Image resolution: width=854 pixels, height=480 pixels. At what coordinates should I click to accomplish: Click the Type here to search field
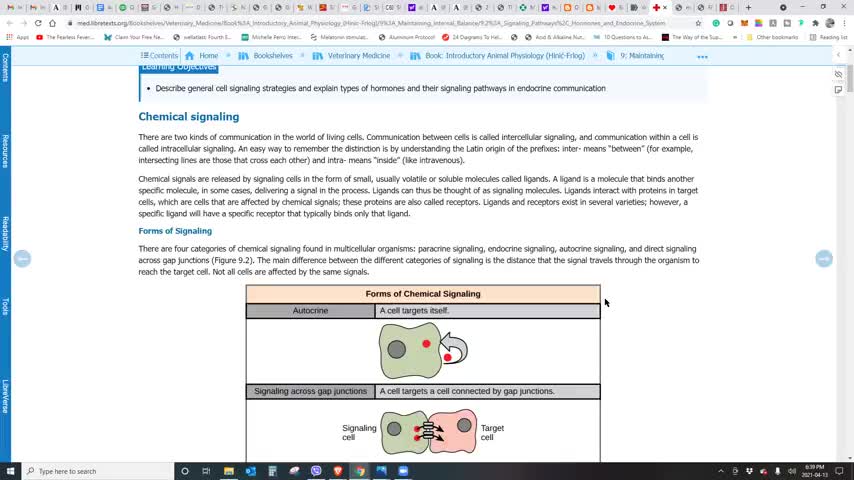[x=98, y=471]
